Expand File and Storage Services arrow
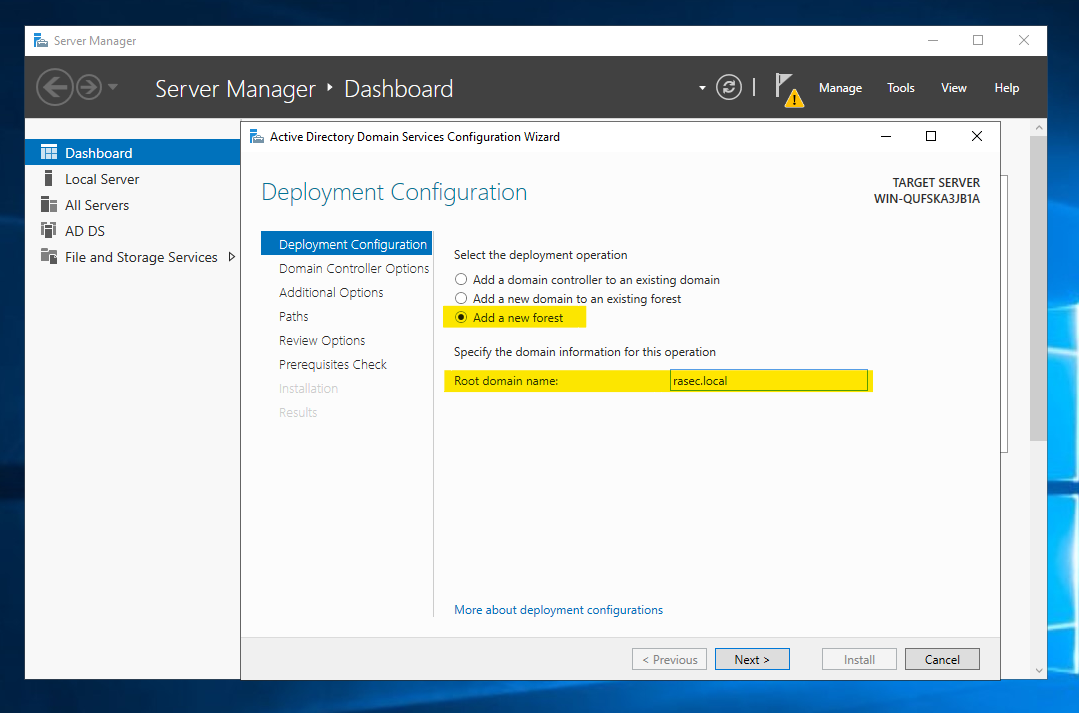Image resolution: width=1079 pixels, height=713 pixels. pos(231,257)
